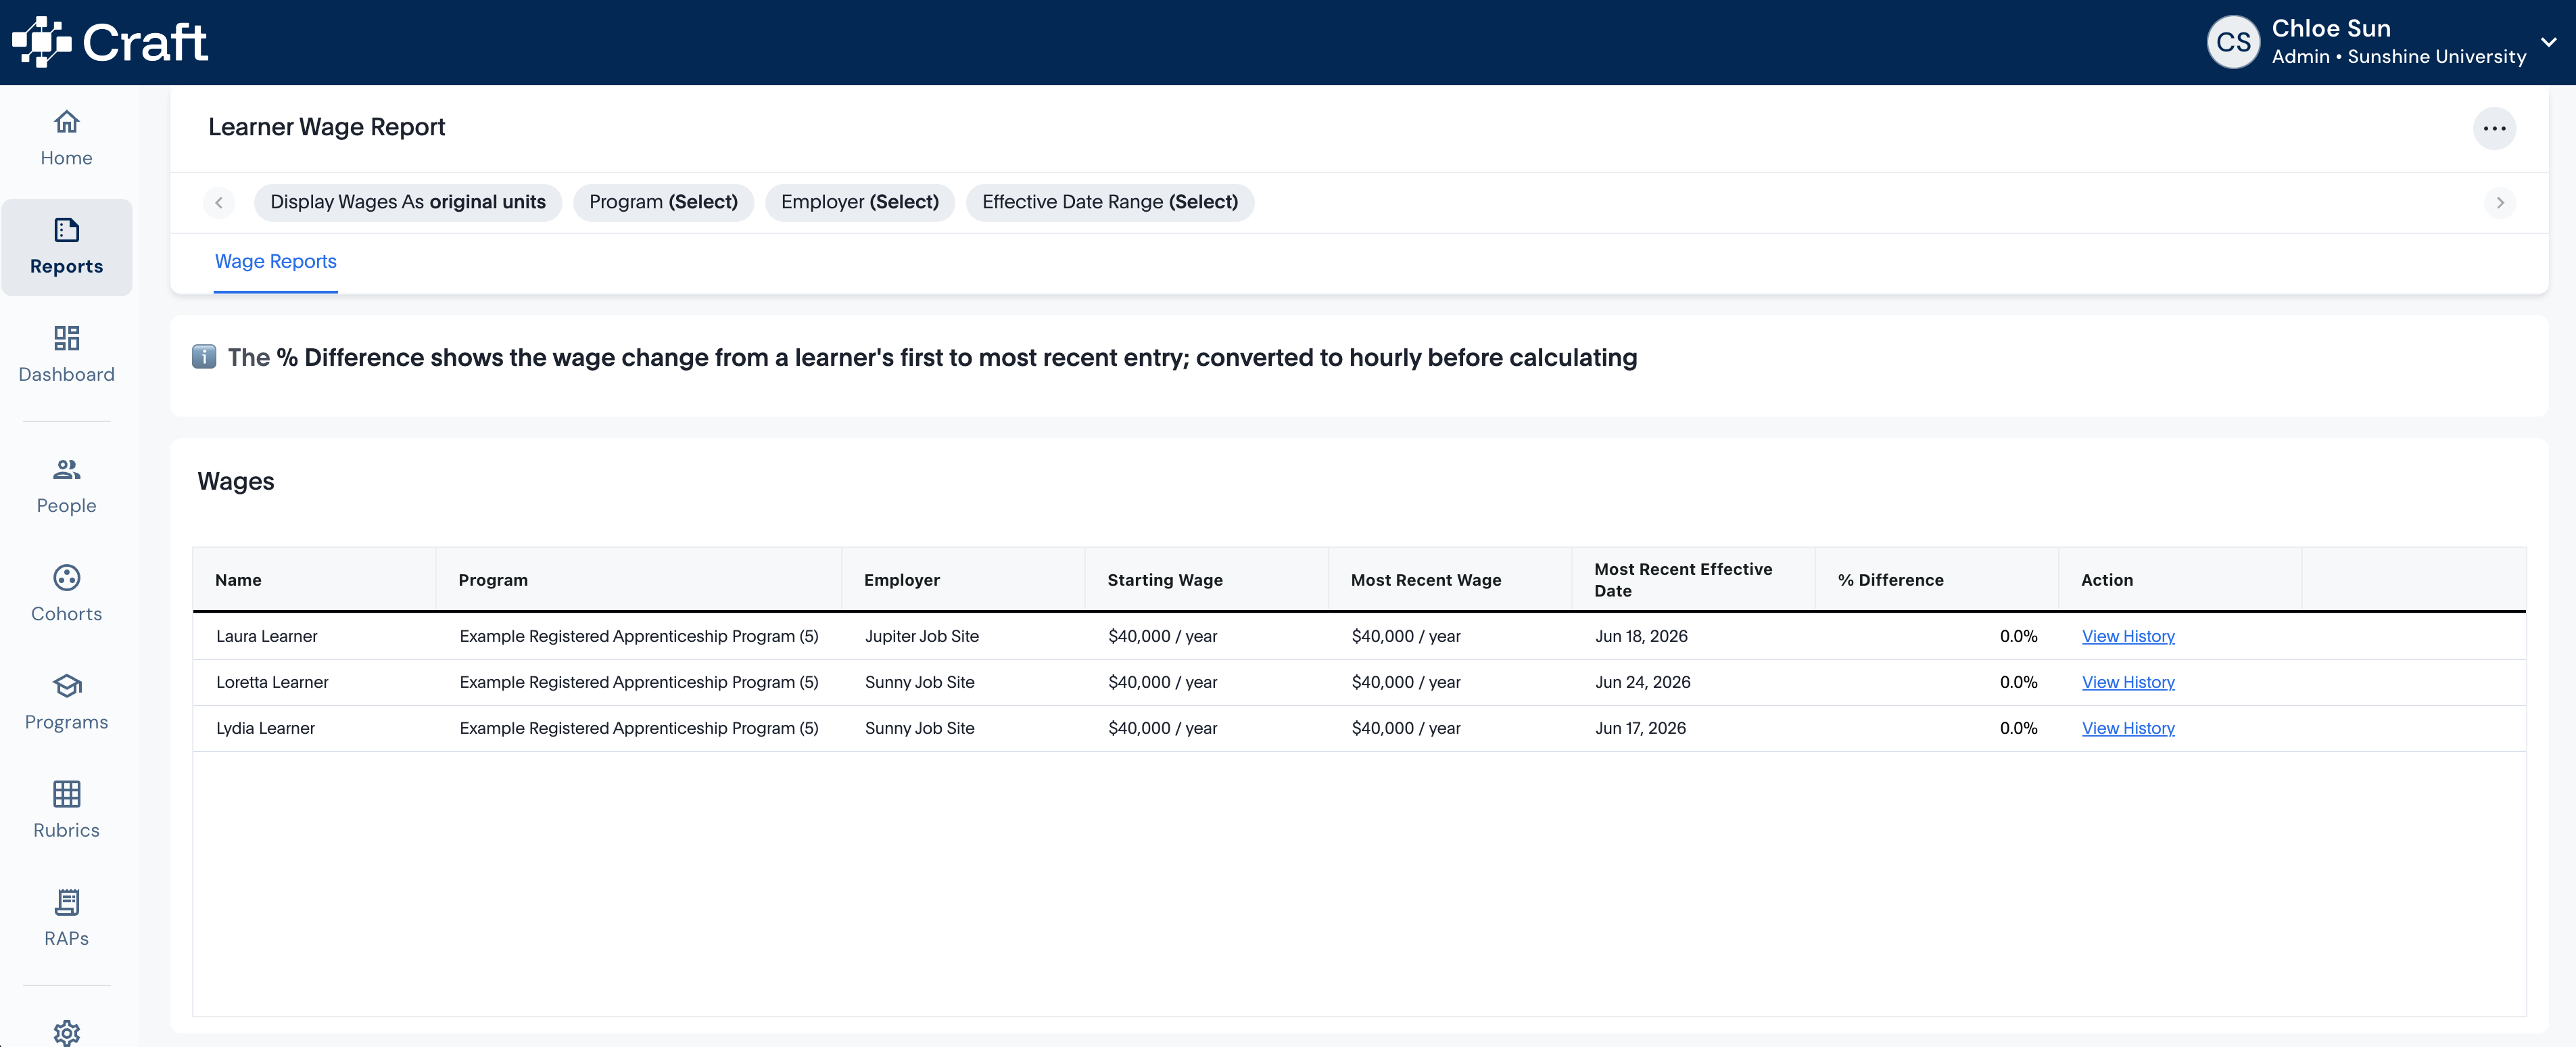Click the Action column header
Image resolution: width=2576 pixels, height=1047 pixels.
(x=2180, y=580)
